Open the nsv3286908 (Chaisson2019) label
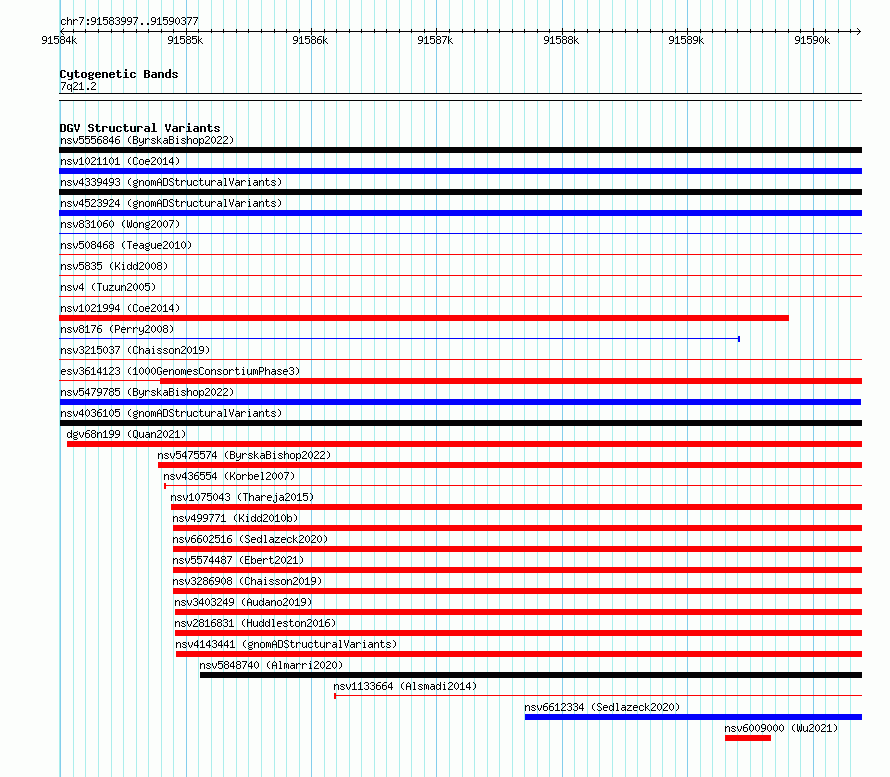Viewport: 890px width, 777px height. [247, 581]
